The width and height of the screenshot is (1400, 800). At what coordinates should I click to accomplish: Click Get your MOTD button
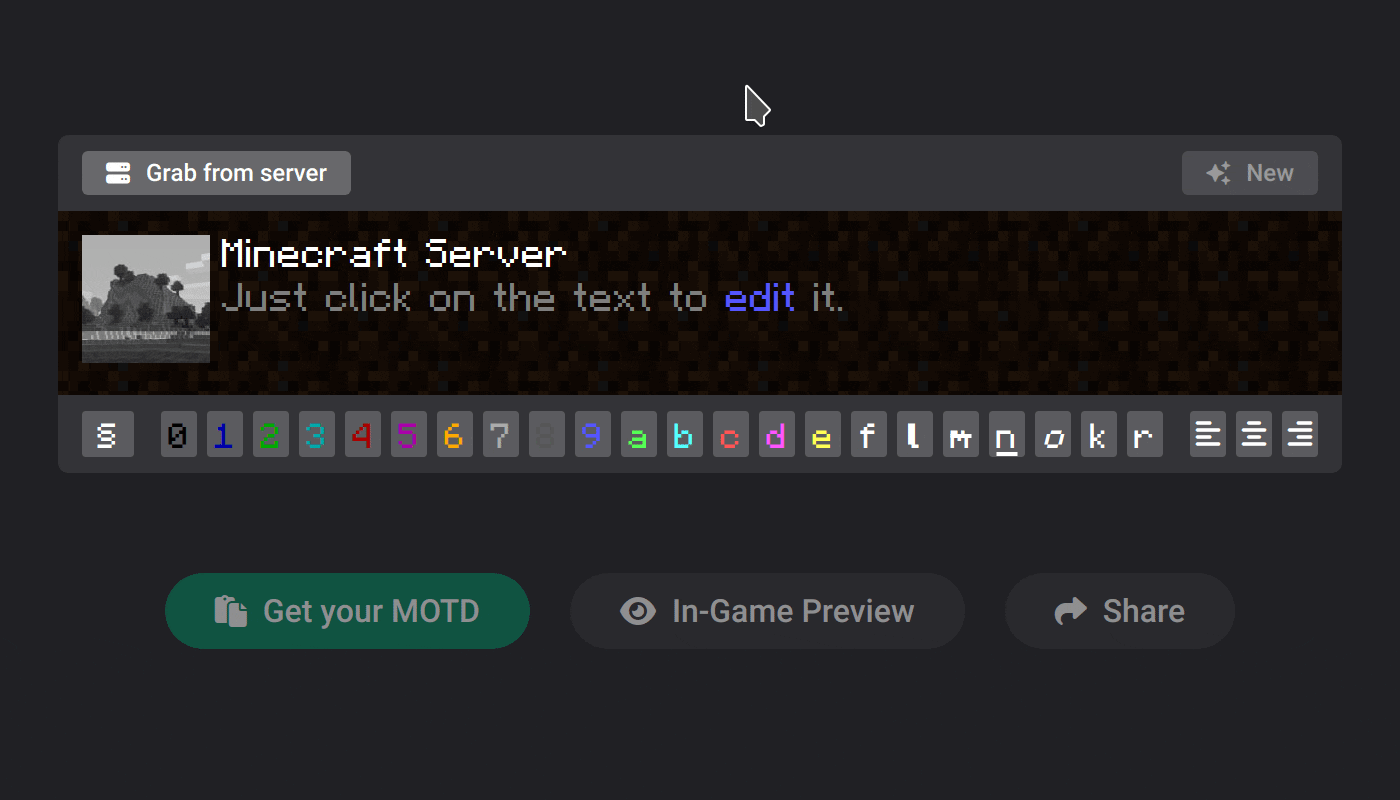pos(347,611)
